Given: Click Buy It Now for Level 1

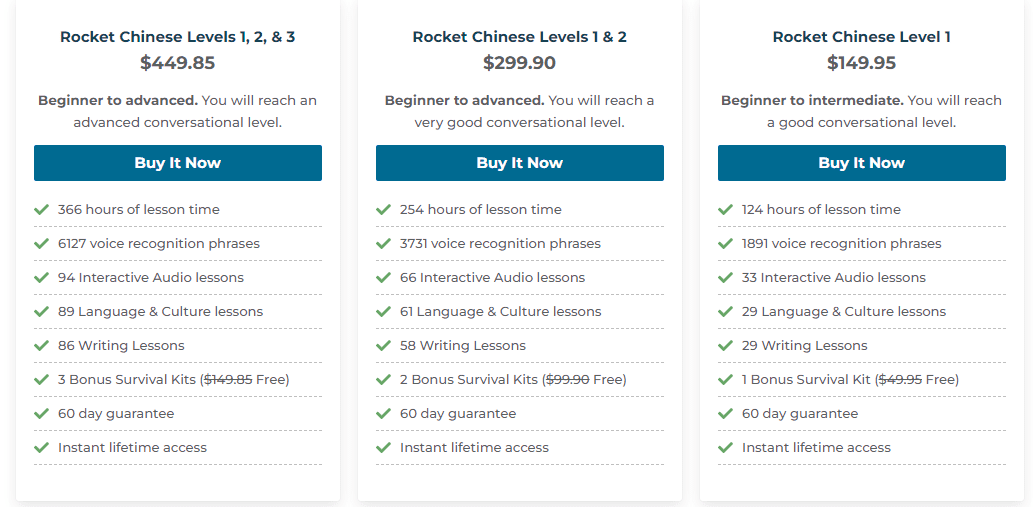Looking at the screenshot, I should (861, 163).
